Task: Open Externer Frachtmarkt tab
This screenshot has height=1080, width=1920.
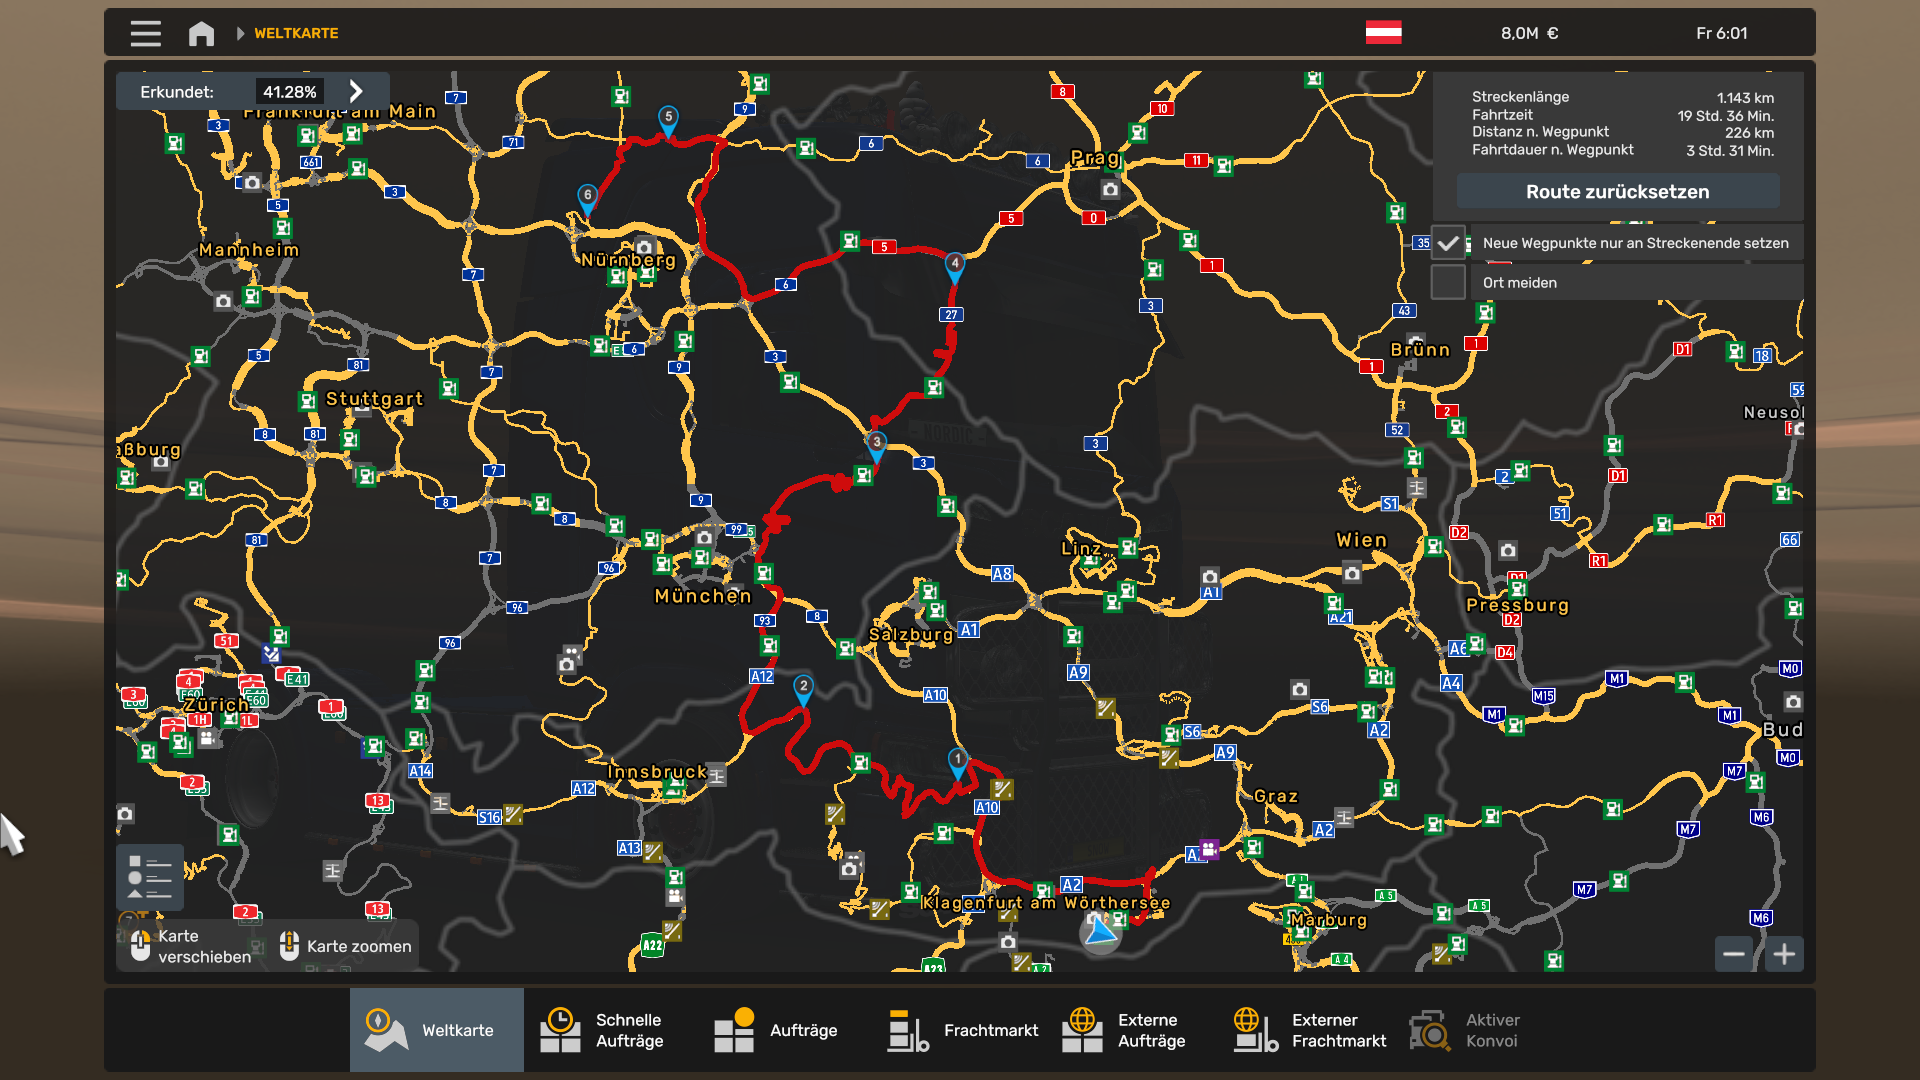Action: [1310, 1030]
